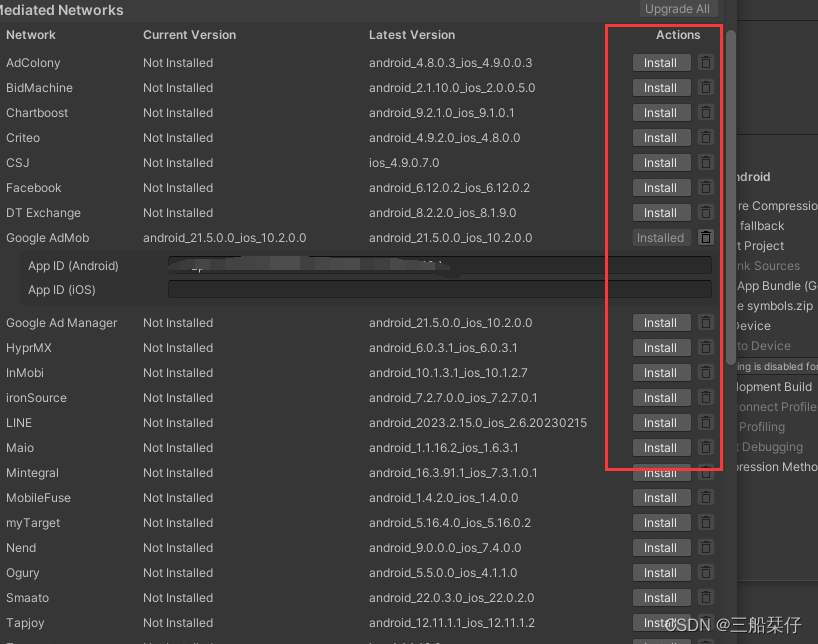This screenshot has width=818, height=644.
Task: Install the Facebook network
Action: [661, 188]
